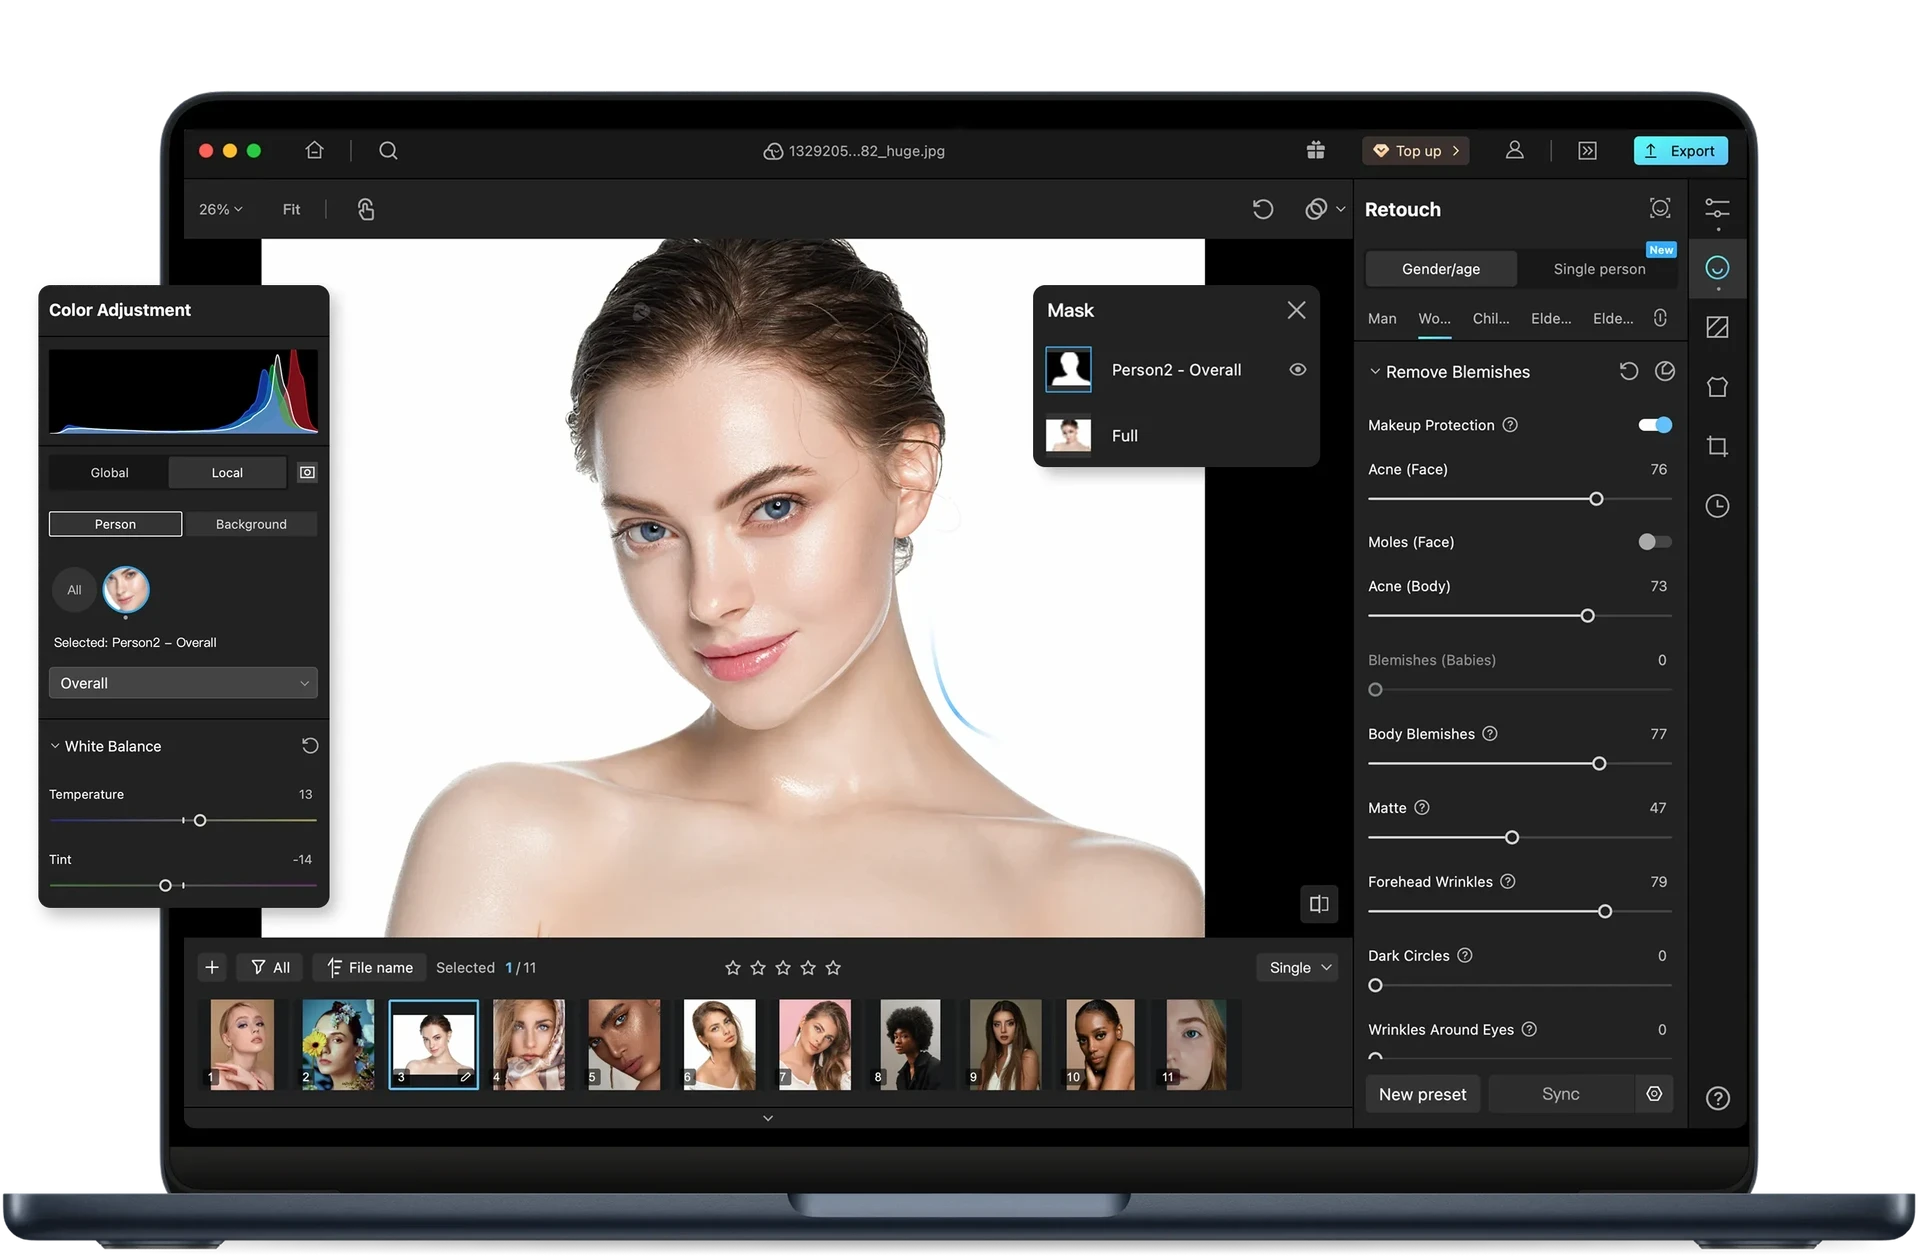Click the Export button

pos(1680,151)
